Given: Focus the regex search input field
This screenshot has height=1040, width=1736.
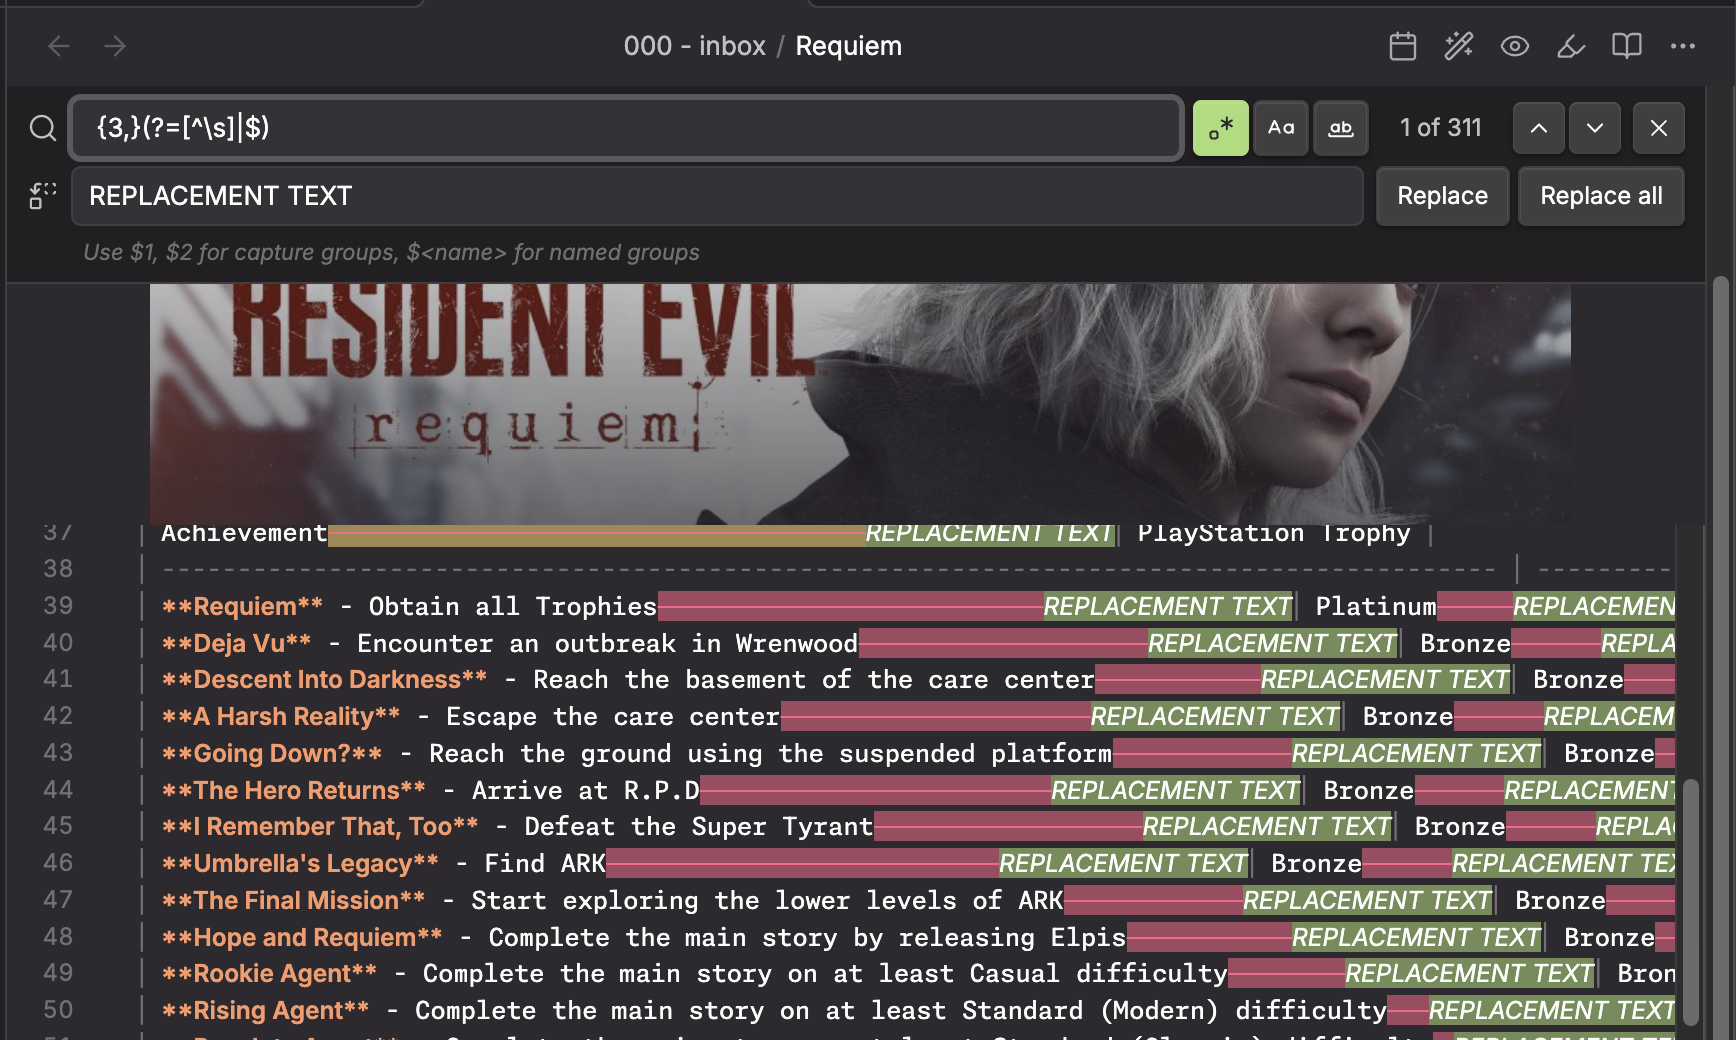Looking at the screenshot, I should pos(627,128).
